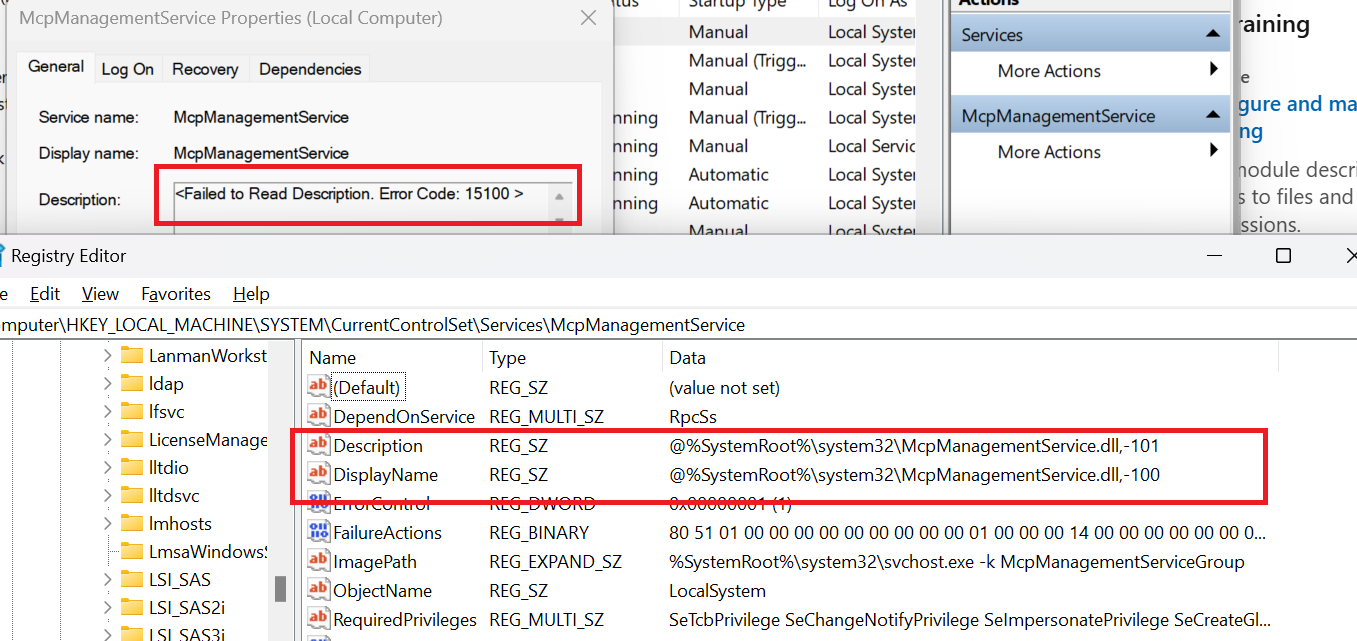Screen dimensions: 1357x641
Task: Expand the lltdio tree node
Action: click(x=107, y=467)
